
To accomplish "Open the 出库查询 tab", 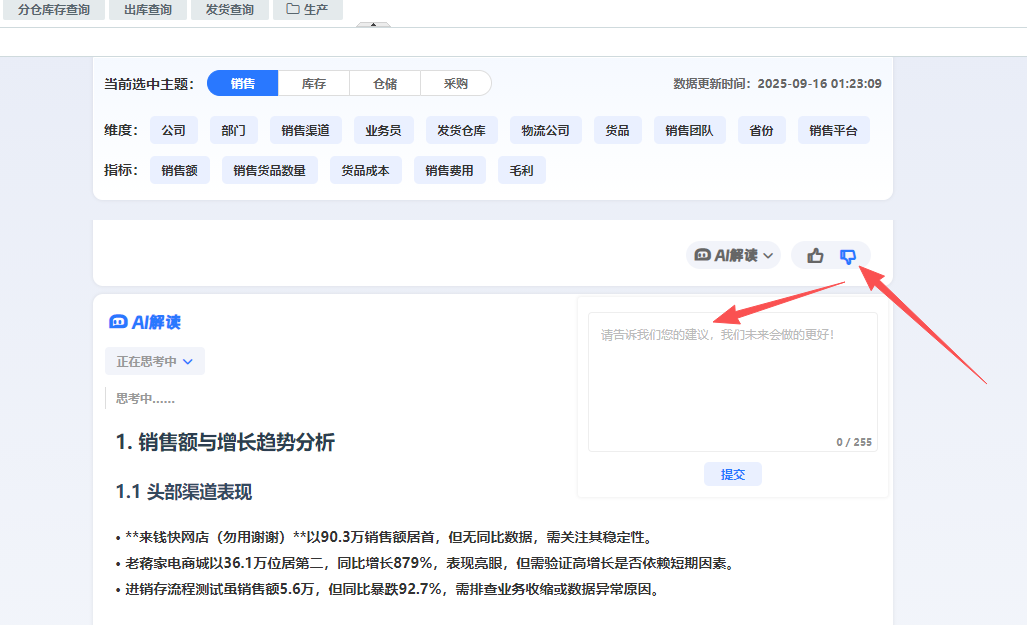I will 148,10.
